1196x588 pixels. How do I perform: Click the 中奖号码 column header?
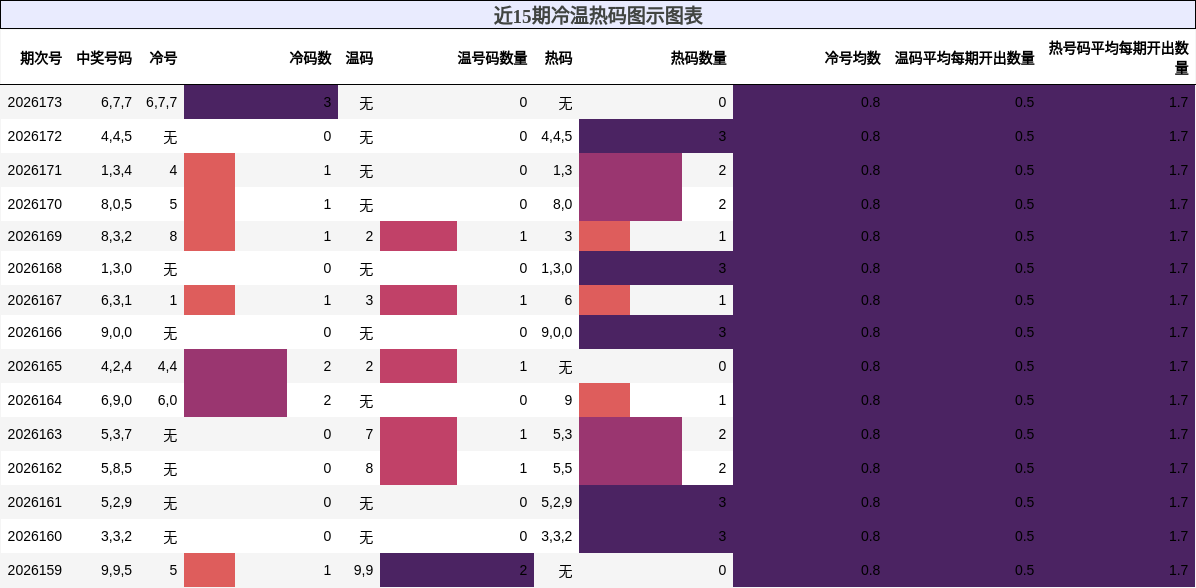(104, 58)
